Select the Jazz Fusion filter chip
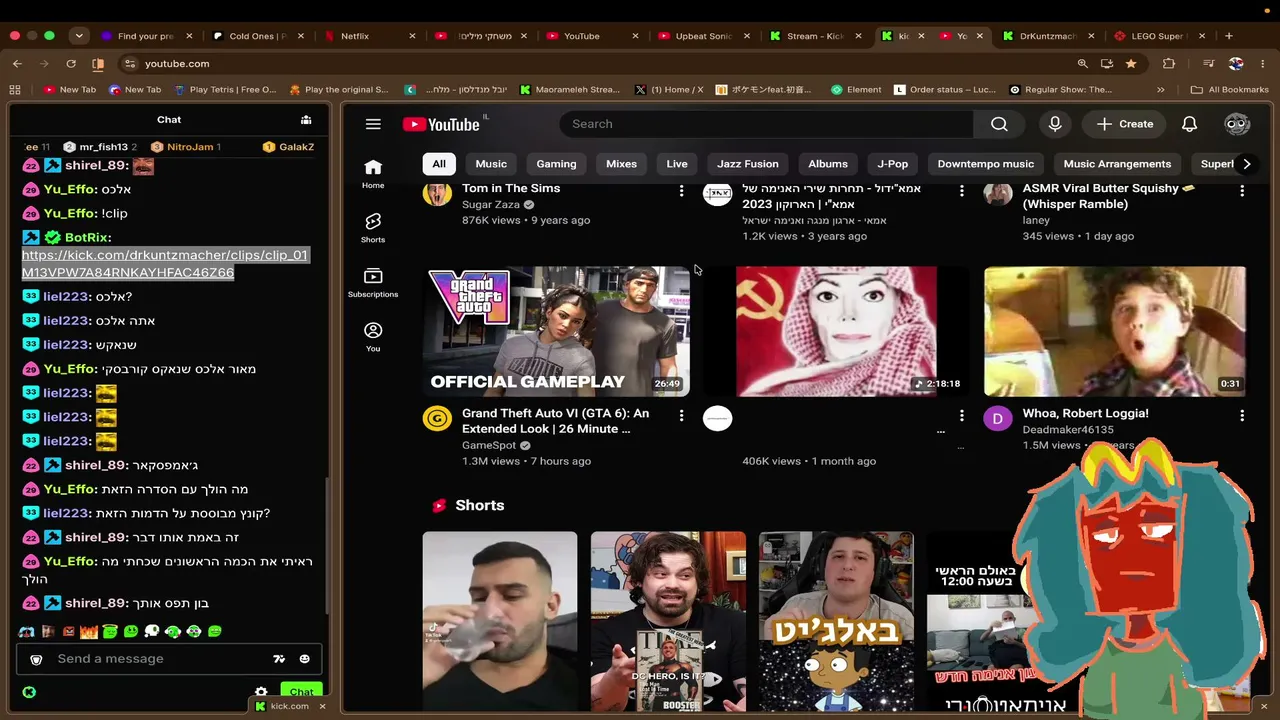Viewport: 1280px width, 720px height. pyautogui.click(x=748, y=164)
